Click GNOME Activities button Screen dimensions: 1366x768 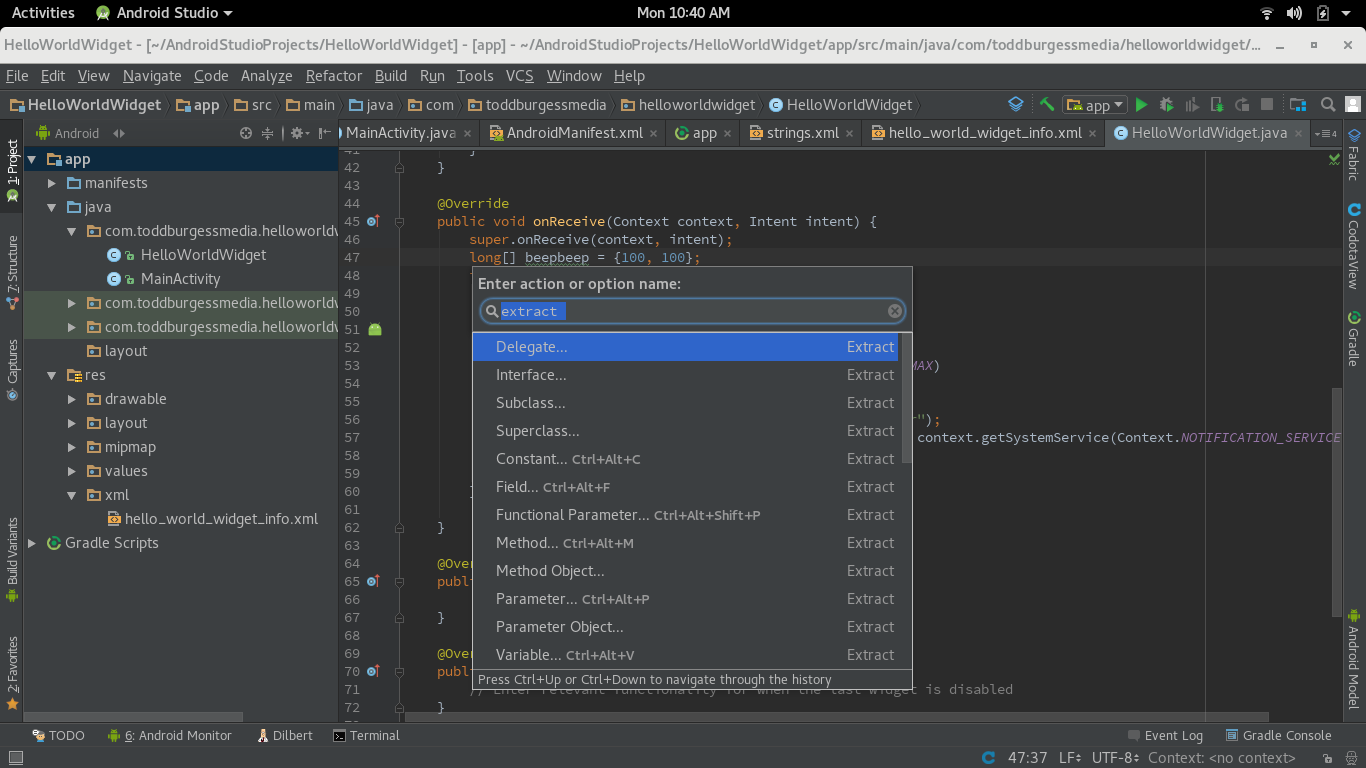pos(43,13)
